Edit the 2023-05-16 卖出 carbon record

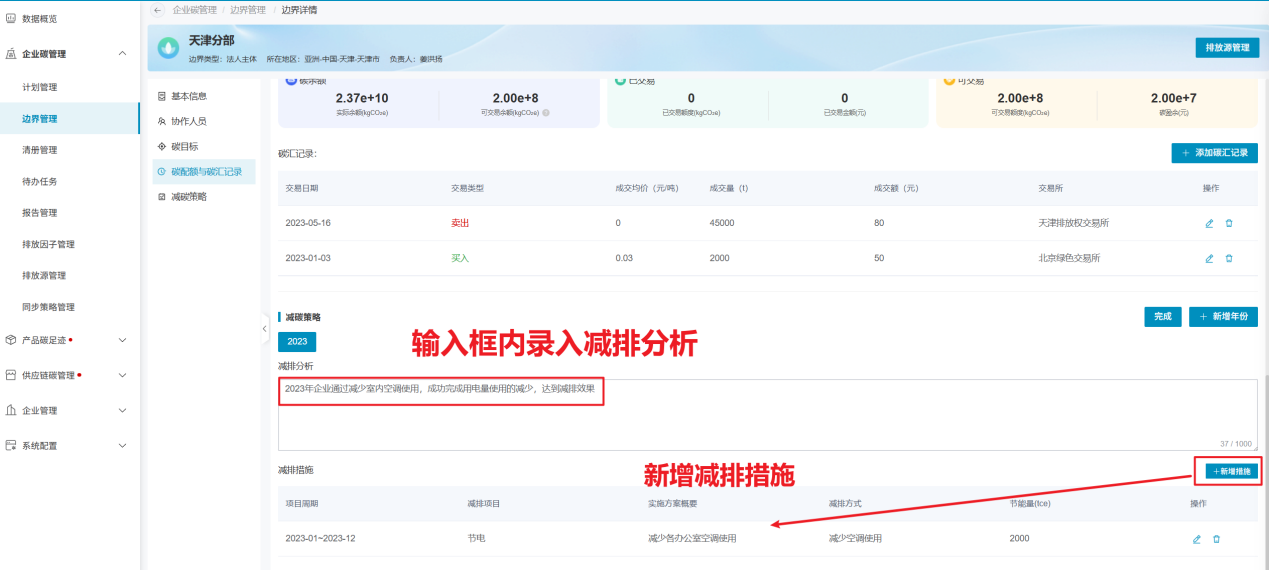pos(1209,223)
